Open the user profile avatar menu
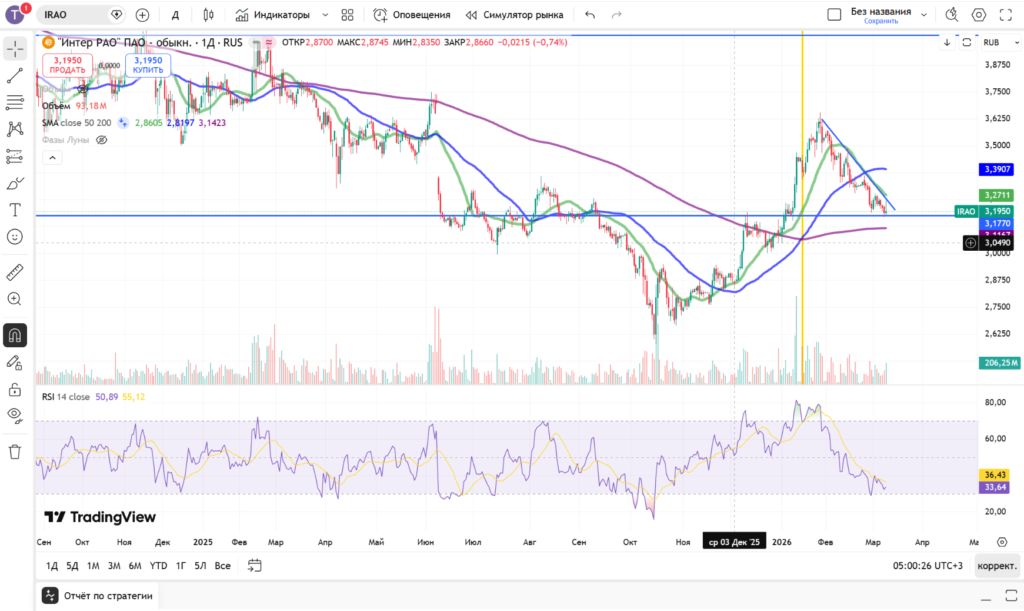 [15, 14]
